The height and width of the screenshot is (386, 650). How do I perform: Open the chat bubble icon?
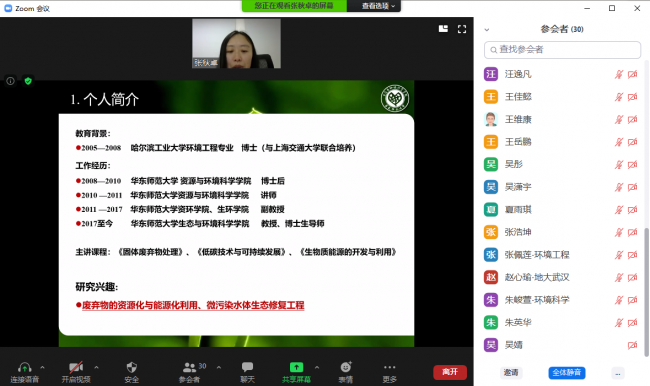coord(247,367)
